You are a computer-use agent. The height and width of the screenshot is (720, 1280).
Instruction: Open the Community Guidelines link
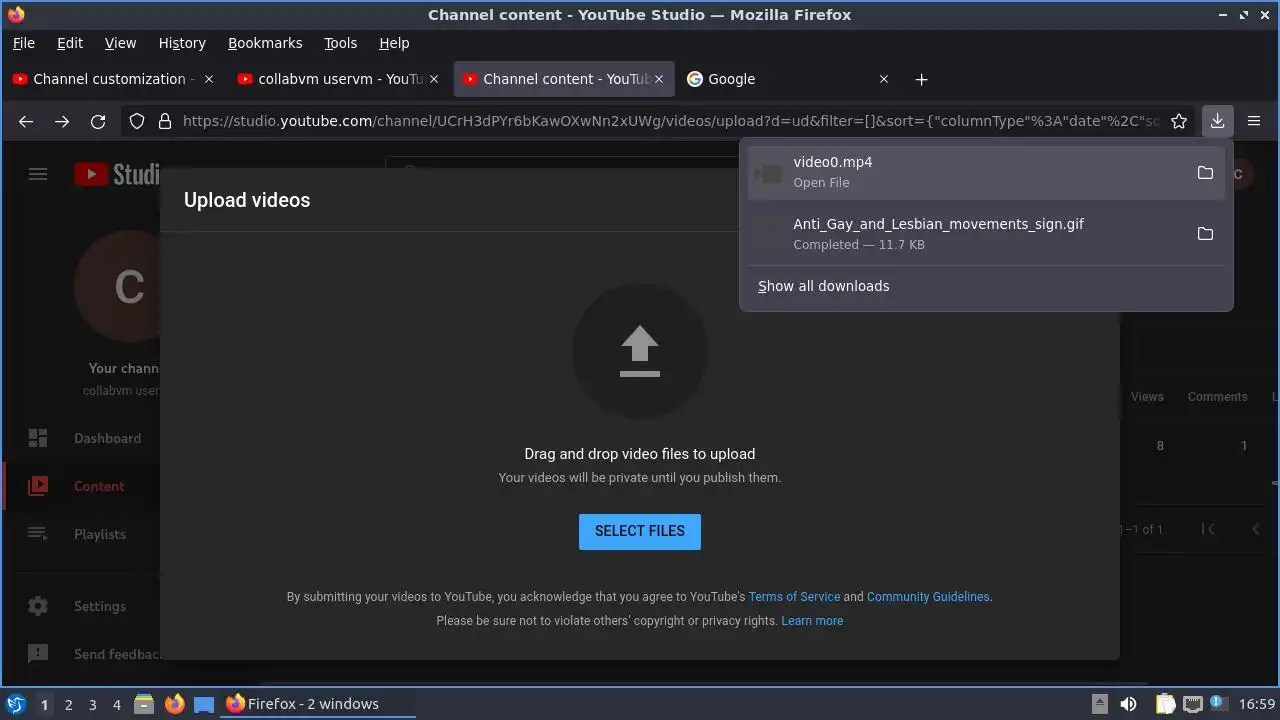(x=928, y=597)
